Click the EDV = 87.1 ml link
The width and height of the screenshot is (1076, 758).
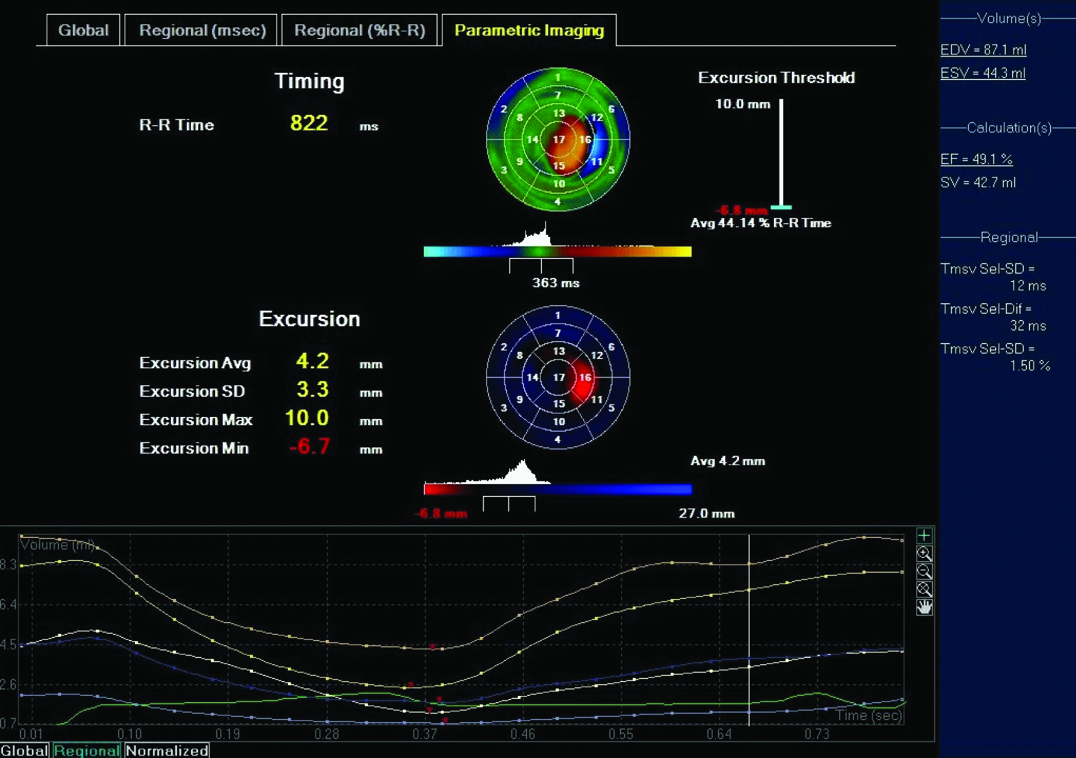(983, 50)
